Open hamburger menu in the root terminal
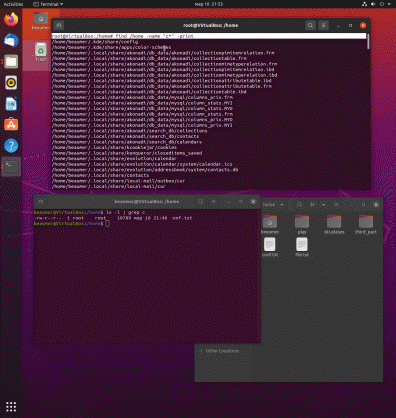The width and height of the screenshot is (396, 418). click(x=323, y=25)
